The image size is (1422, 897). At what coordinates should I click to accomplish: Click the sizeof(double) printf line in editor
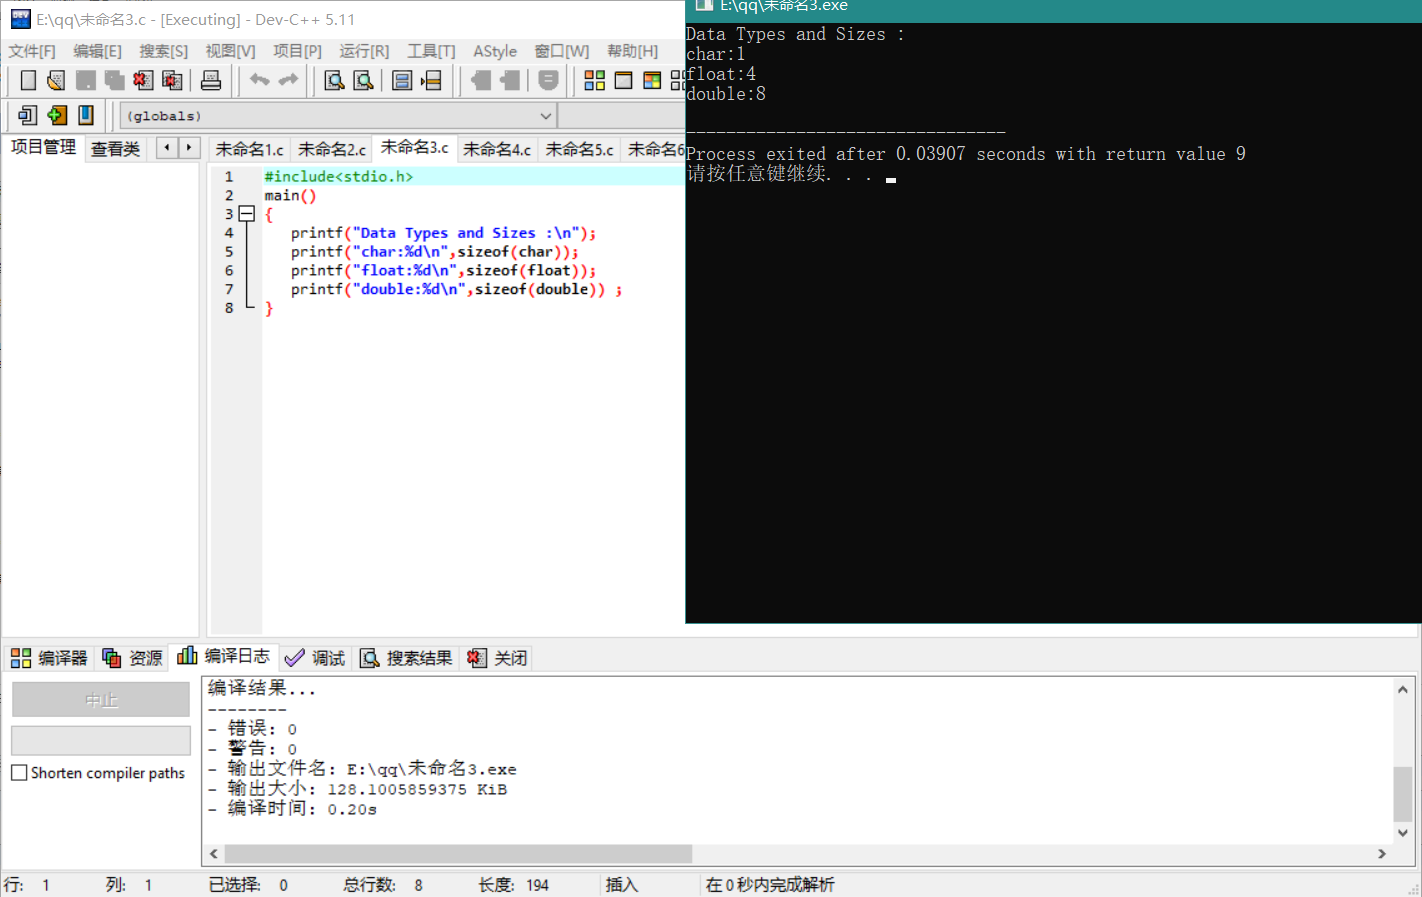coord(456,290)
